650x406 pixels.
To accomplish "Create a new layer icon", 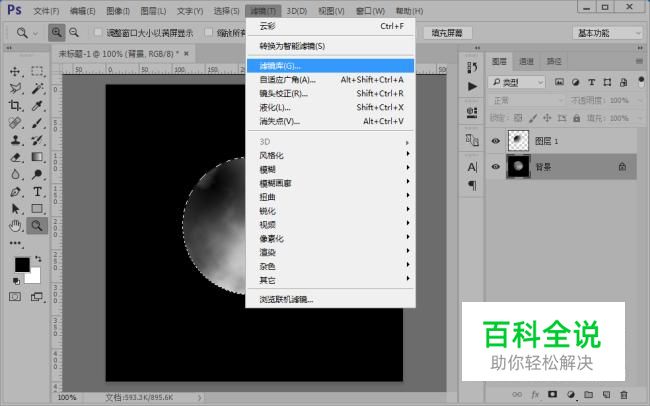I will pyautogui.click(x=606, y=394).
